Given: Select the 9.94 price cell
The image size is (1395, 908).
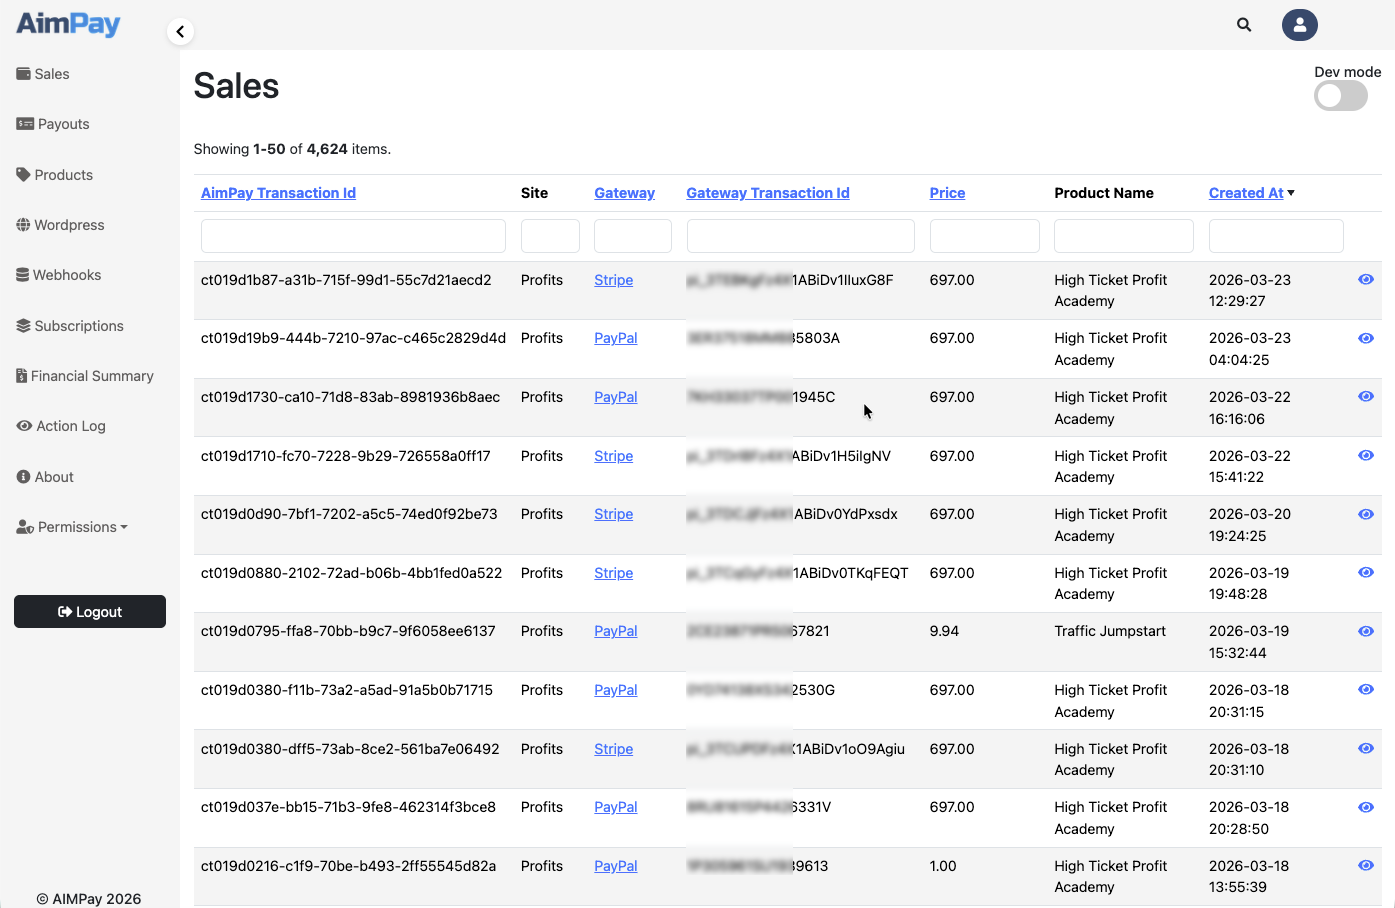Looking at the screenshot, I should (x=944, y=631).
